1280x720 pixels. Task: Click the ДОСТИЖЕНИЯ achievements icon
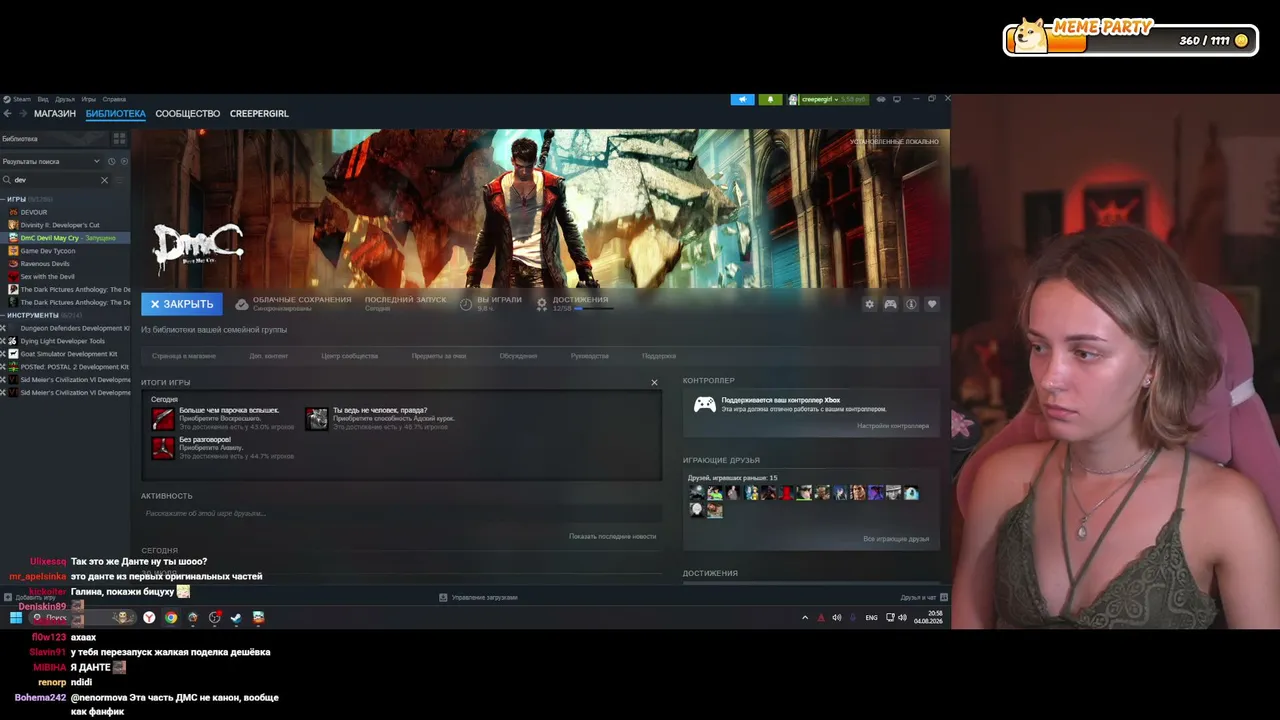tap(542, 304)
